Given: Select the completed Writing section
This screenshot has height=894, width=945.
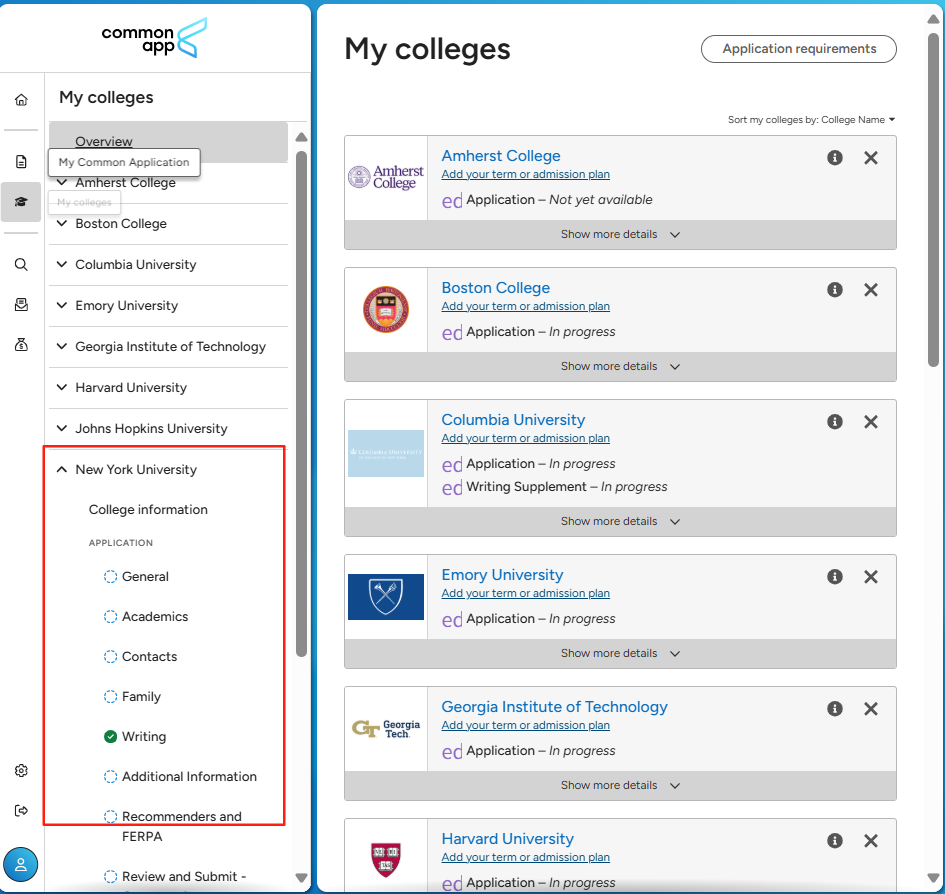Looking at the screenshot, I should click(143, 737).
